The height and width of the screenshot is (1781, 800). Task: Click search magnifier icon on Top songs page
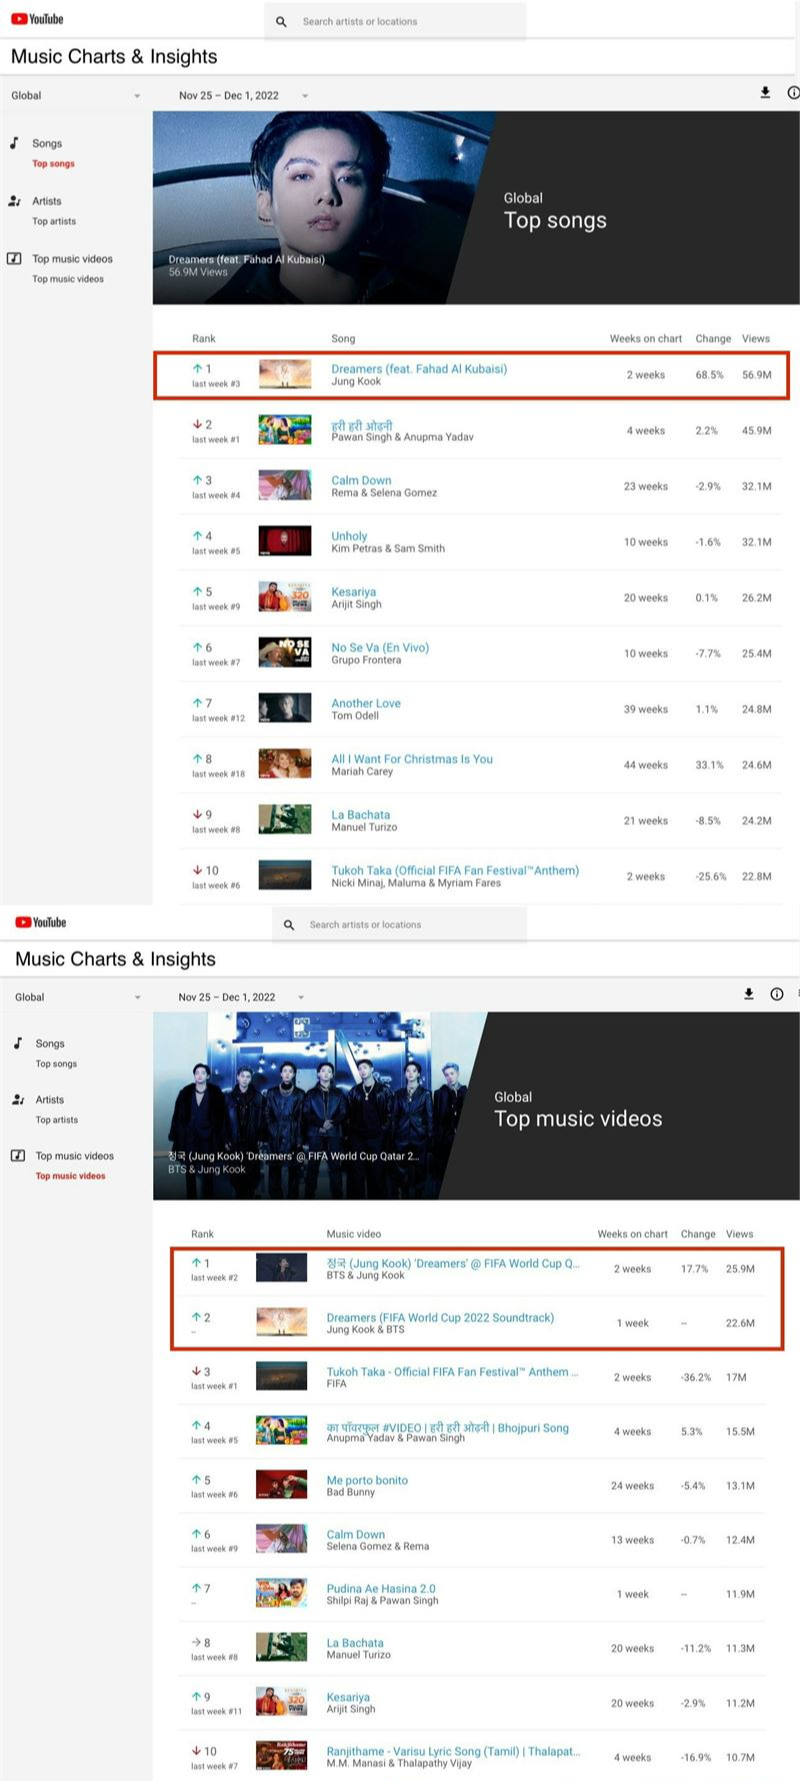tap(281, 21)
